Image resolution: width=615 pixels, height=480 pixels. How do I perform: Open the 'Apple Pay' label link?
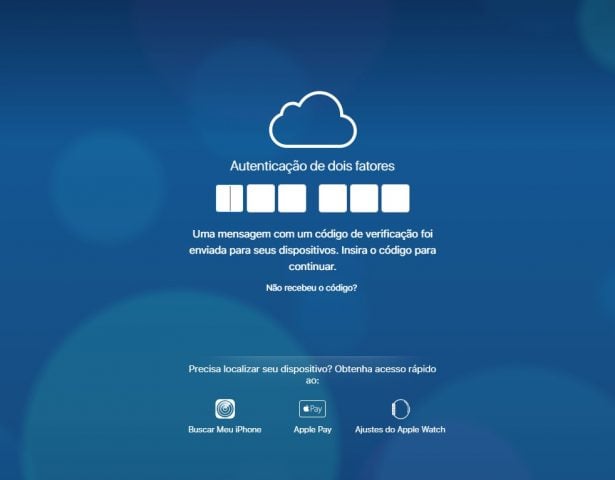(x=313, y=430)
